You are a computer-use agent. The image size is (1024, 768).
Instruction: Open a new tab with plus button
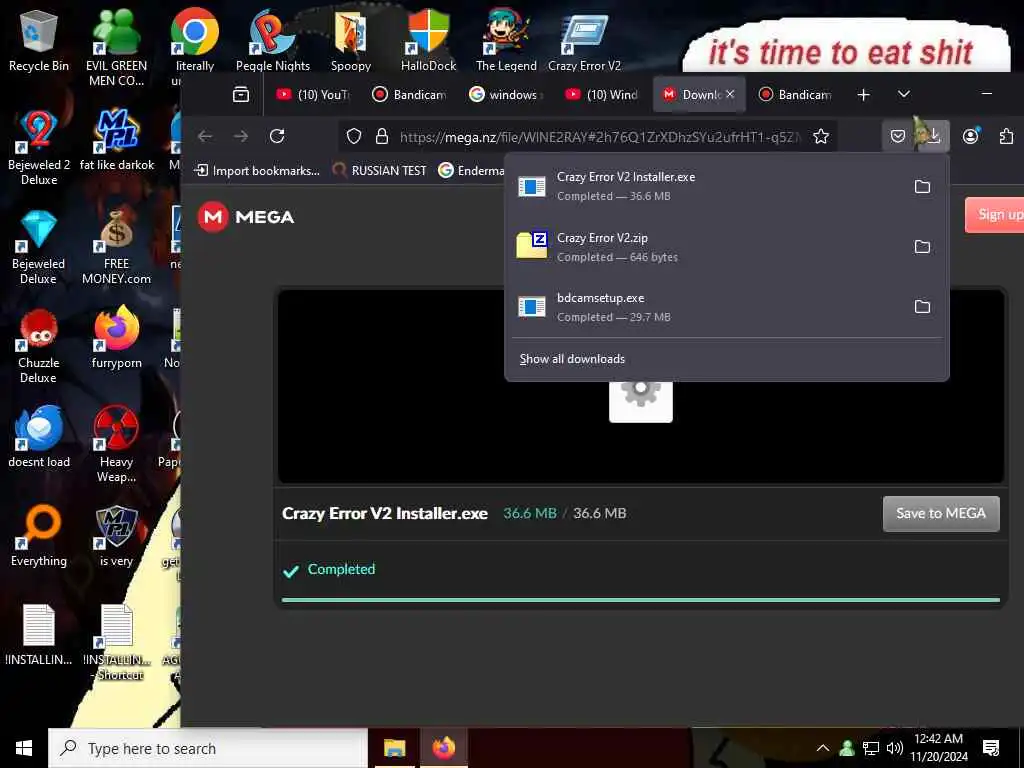(863, 95)
